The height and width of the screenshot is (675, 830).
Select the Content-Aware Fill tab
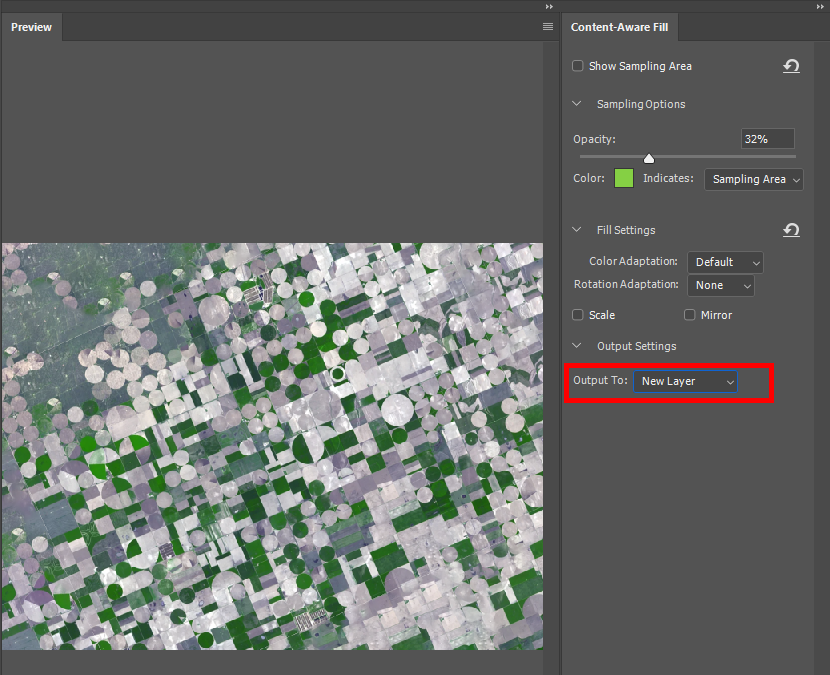[x=619, y=27]
